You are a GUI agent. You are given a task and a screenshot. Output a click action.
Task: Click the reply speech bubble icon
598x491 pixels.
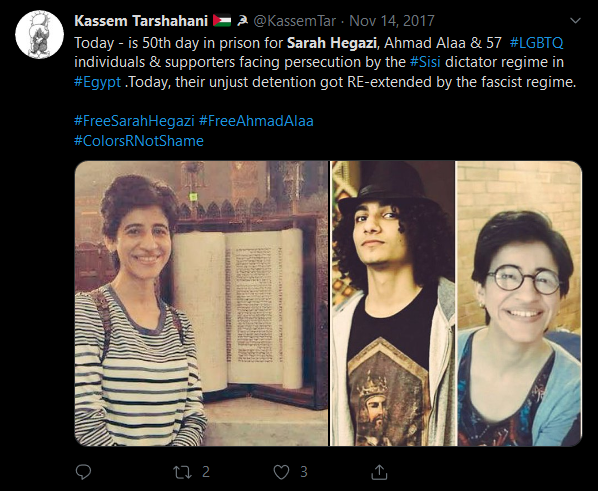tap(83, 472)
